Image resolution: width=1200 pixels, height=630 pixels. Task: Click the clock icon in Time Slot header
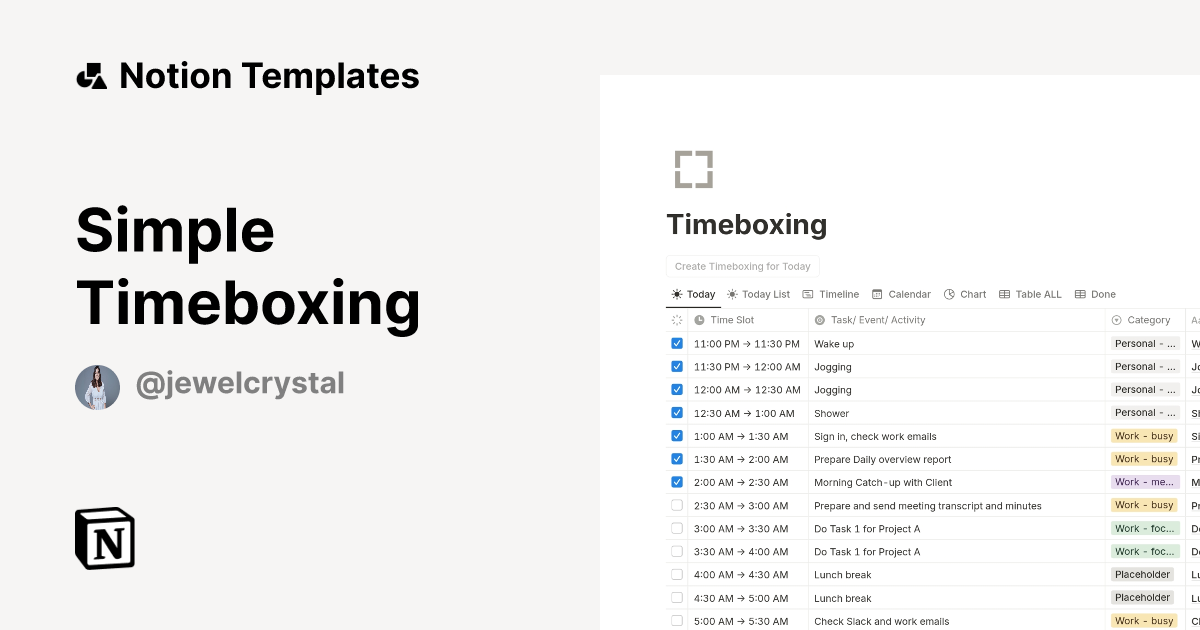(x=698, y=320)
